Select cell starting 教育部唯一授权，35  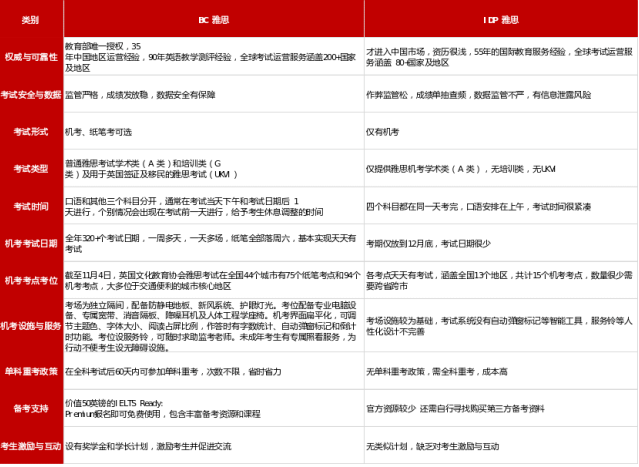click(x=214, y=57)
